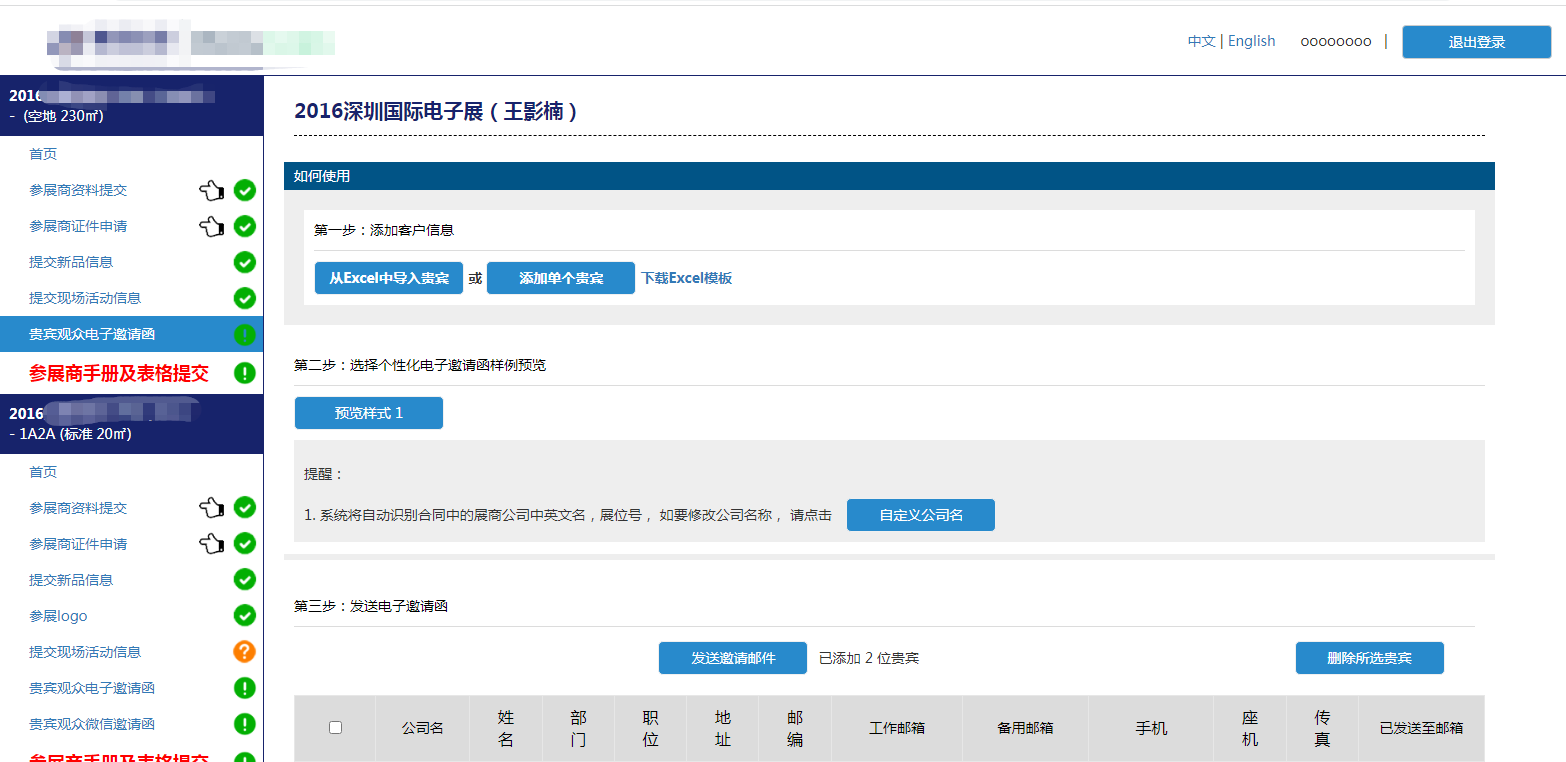Open 提交现场活动信息 under the 空地 230㎡ booth
Screen dimensions: 1566x762
click(85, 298)
